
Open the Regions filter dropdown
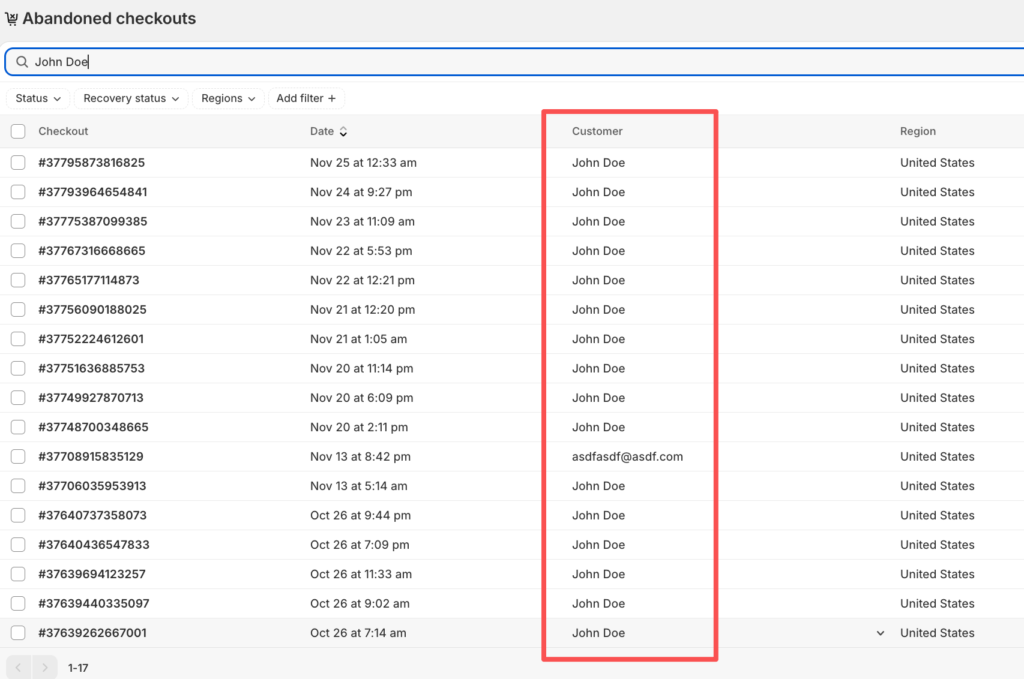pyautogui.click(x=228, y=99)
